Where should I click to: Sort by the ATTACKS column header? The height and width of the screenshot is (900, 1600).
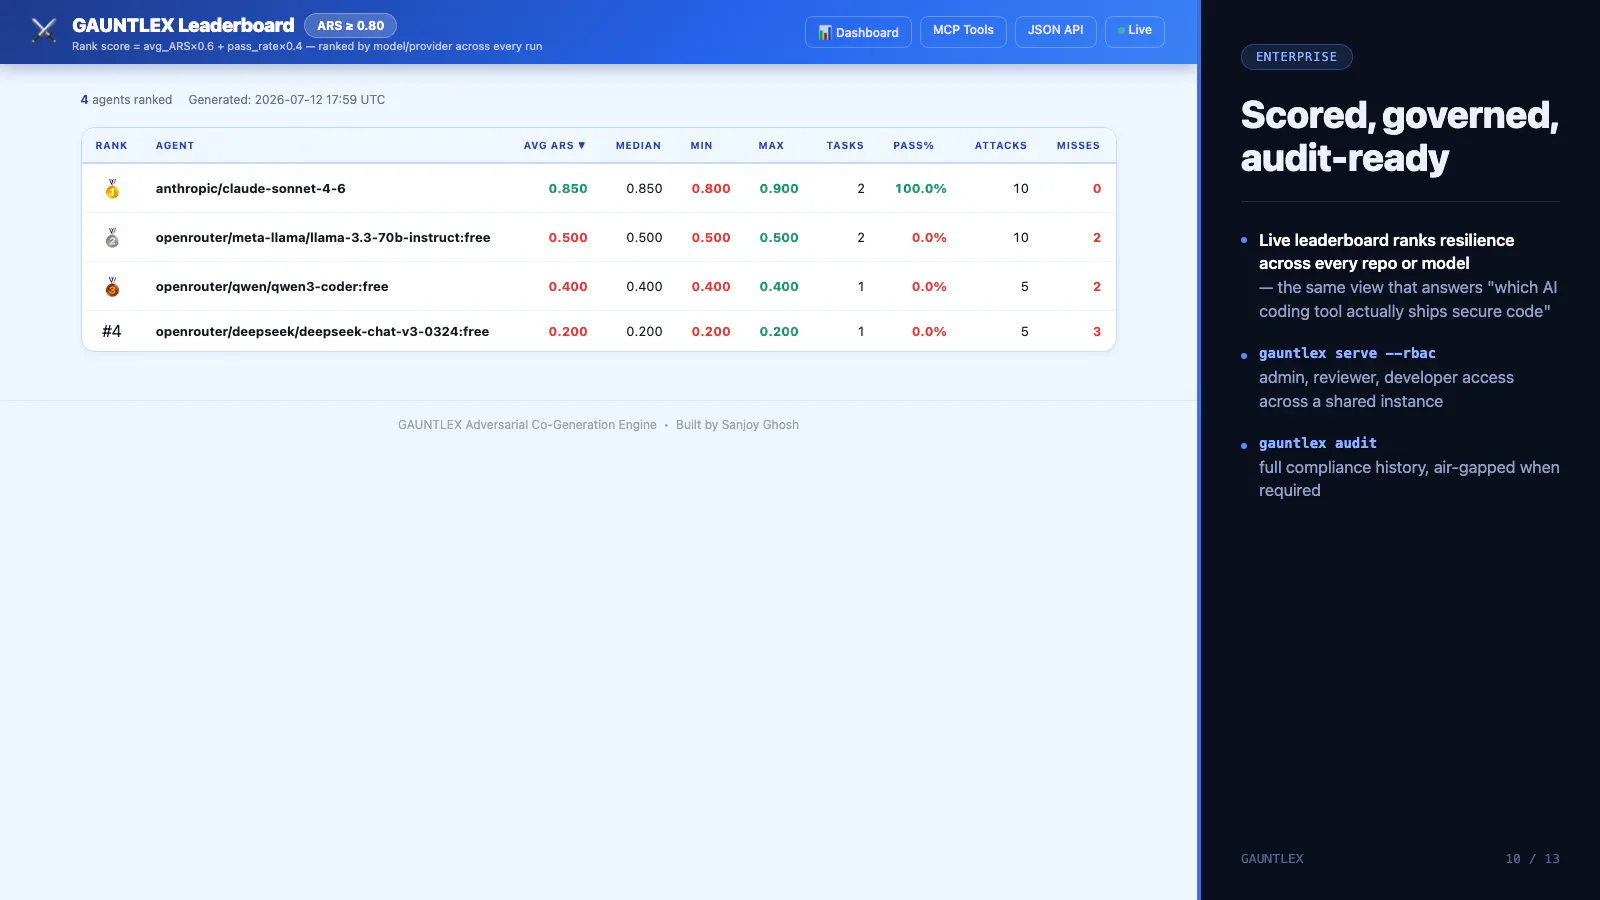[1001, 146]
